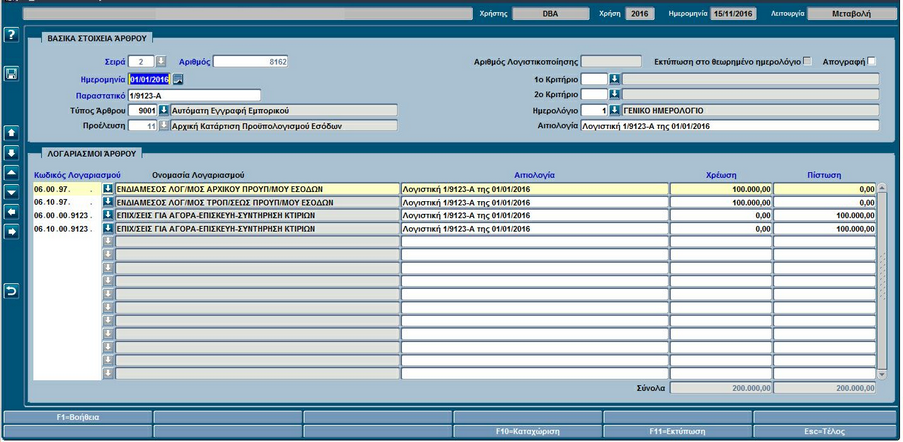
Task: Toggle Εκτύπωση στο θεωρημένο ημερολόγιο checkbox
Action: pos(808,61)
